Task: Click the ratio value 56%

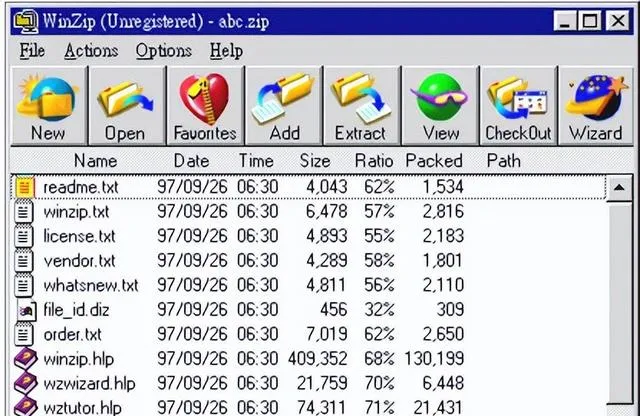Action: click(x=379, y=285)
